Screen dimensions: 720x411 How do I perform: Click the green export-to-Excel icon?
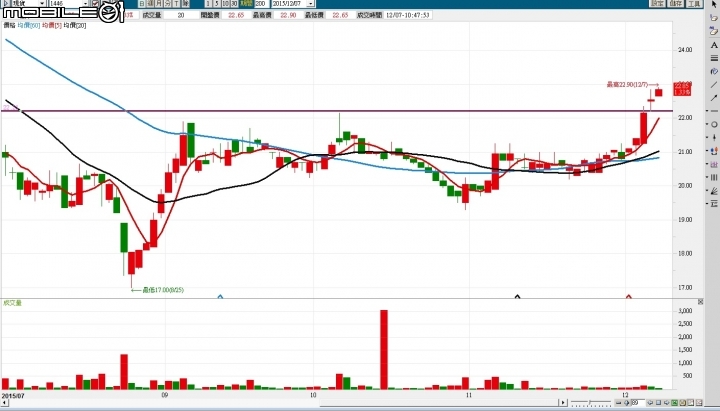coord(675,403)
